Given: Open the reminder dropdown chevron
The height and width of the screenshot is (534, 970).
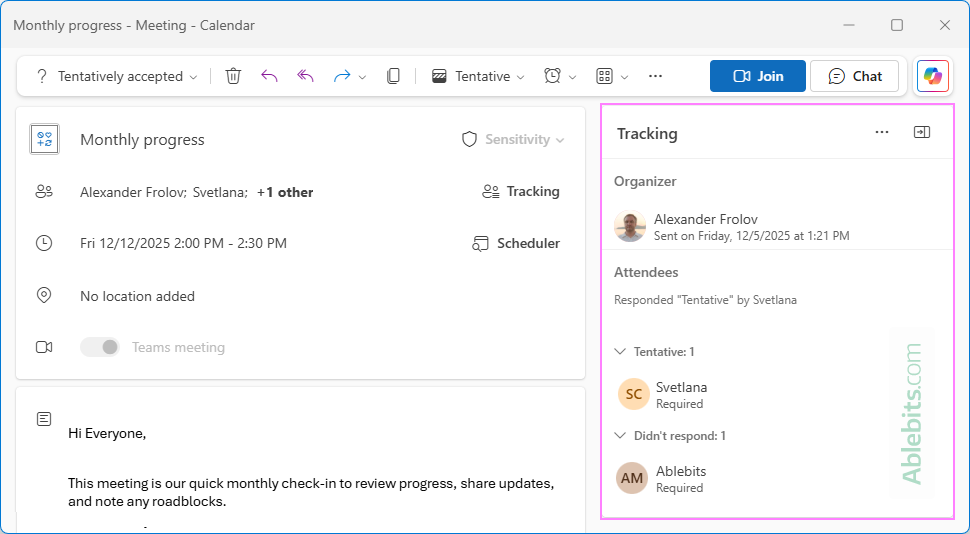Looking at the screenshot, I should tap(572, 77).
